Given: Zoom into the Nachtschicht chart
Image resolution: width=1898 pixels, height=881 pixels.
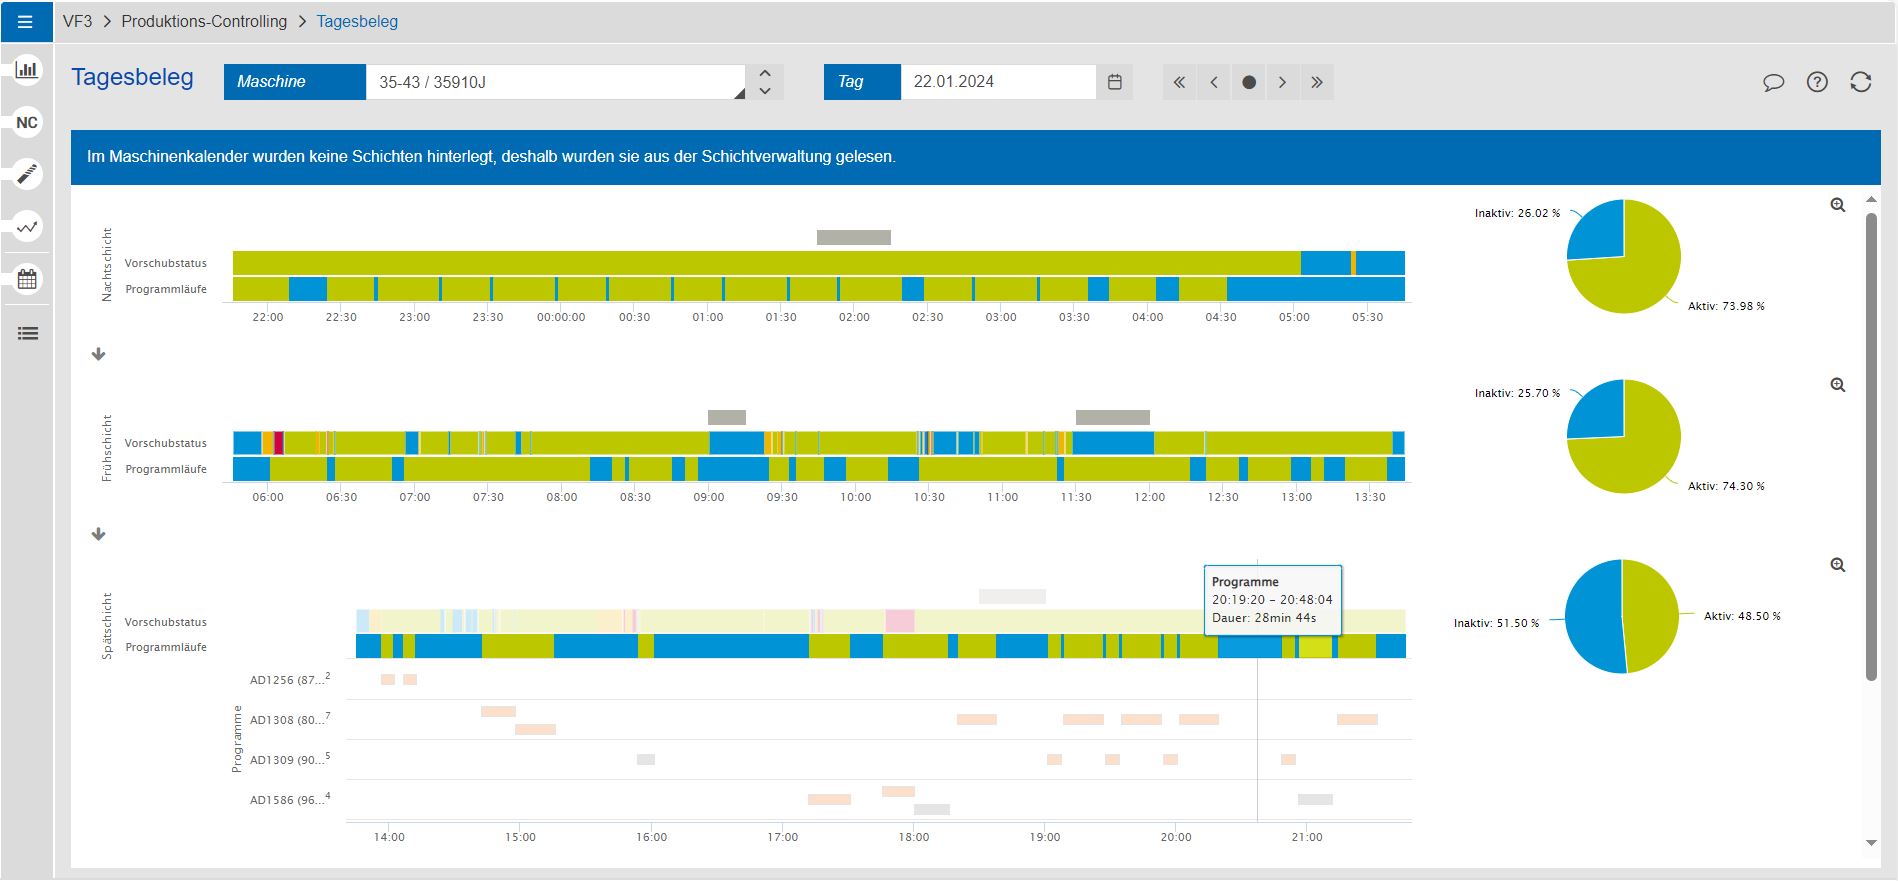Looking at the screenshot, I should pos(1837,205).
